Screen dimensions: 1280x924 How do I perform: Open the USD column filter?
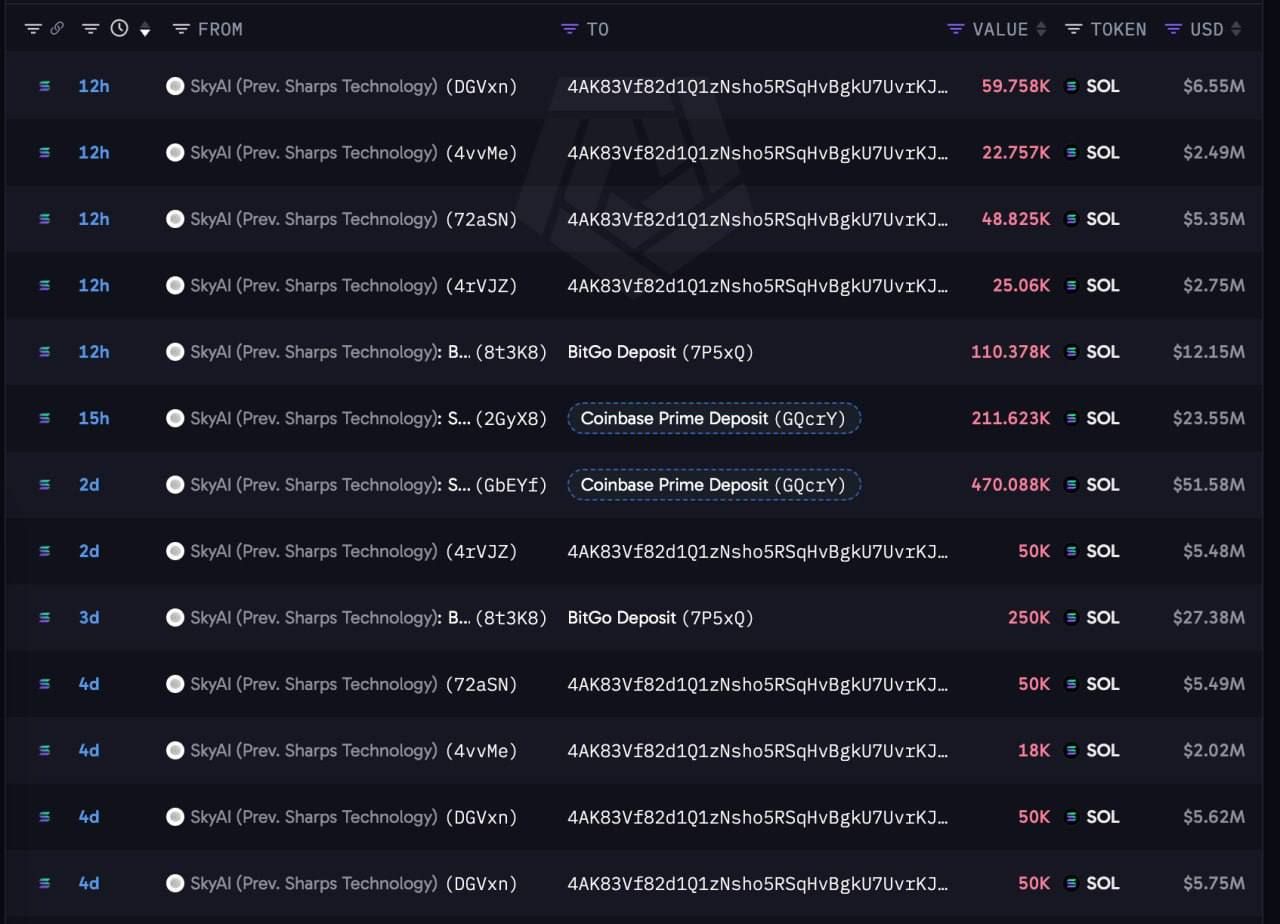point(1174,29)
